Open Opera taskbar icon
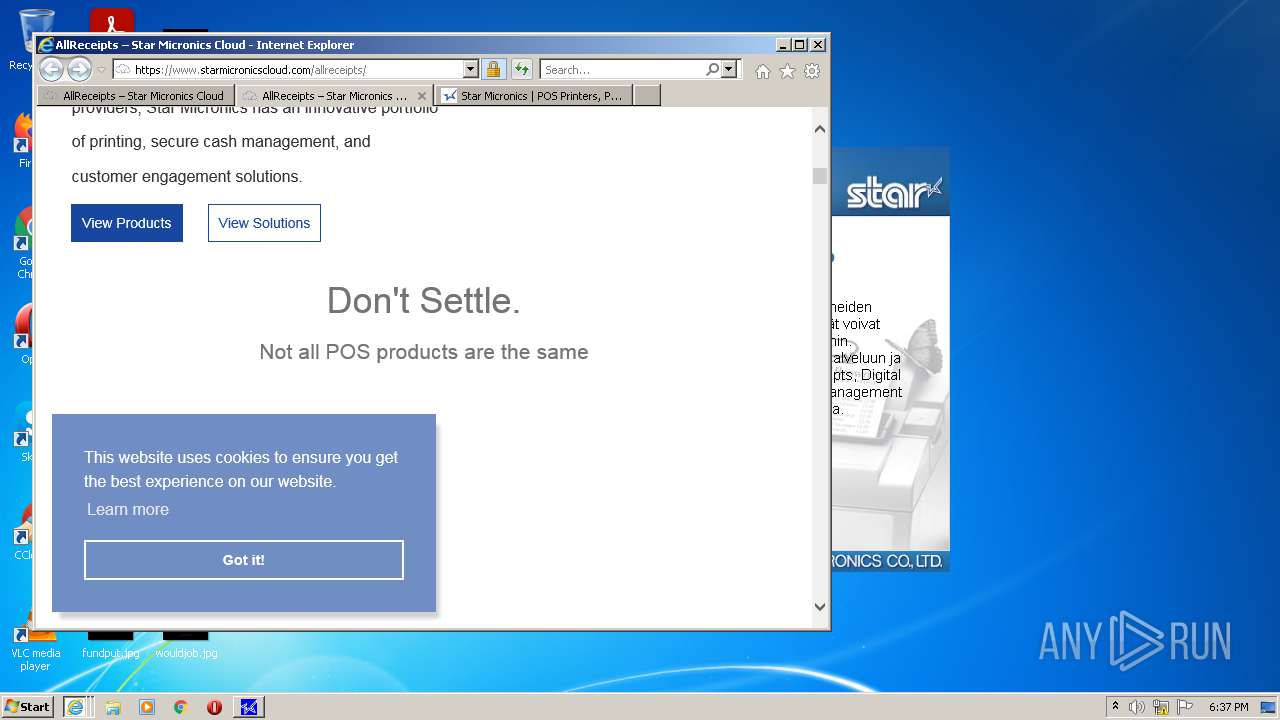Viewport: 1280px width, 720px height. [214, 707]
